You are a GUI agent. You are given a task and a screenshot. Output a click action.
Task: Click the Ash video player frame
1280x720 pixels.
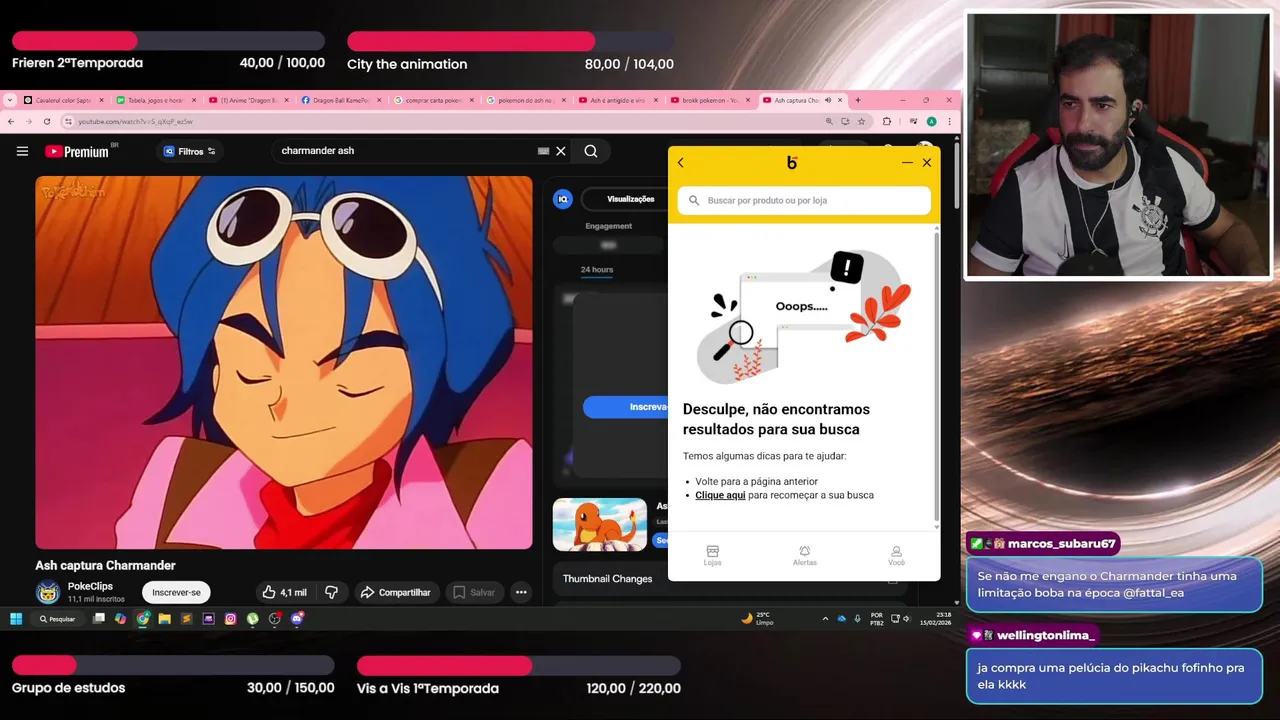click(284, 362)
